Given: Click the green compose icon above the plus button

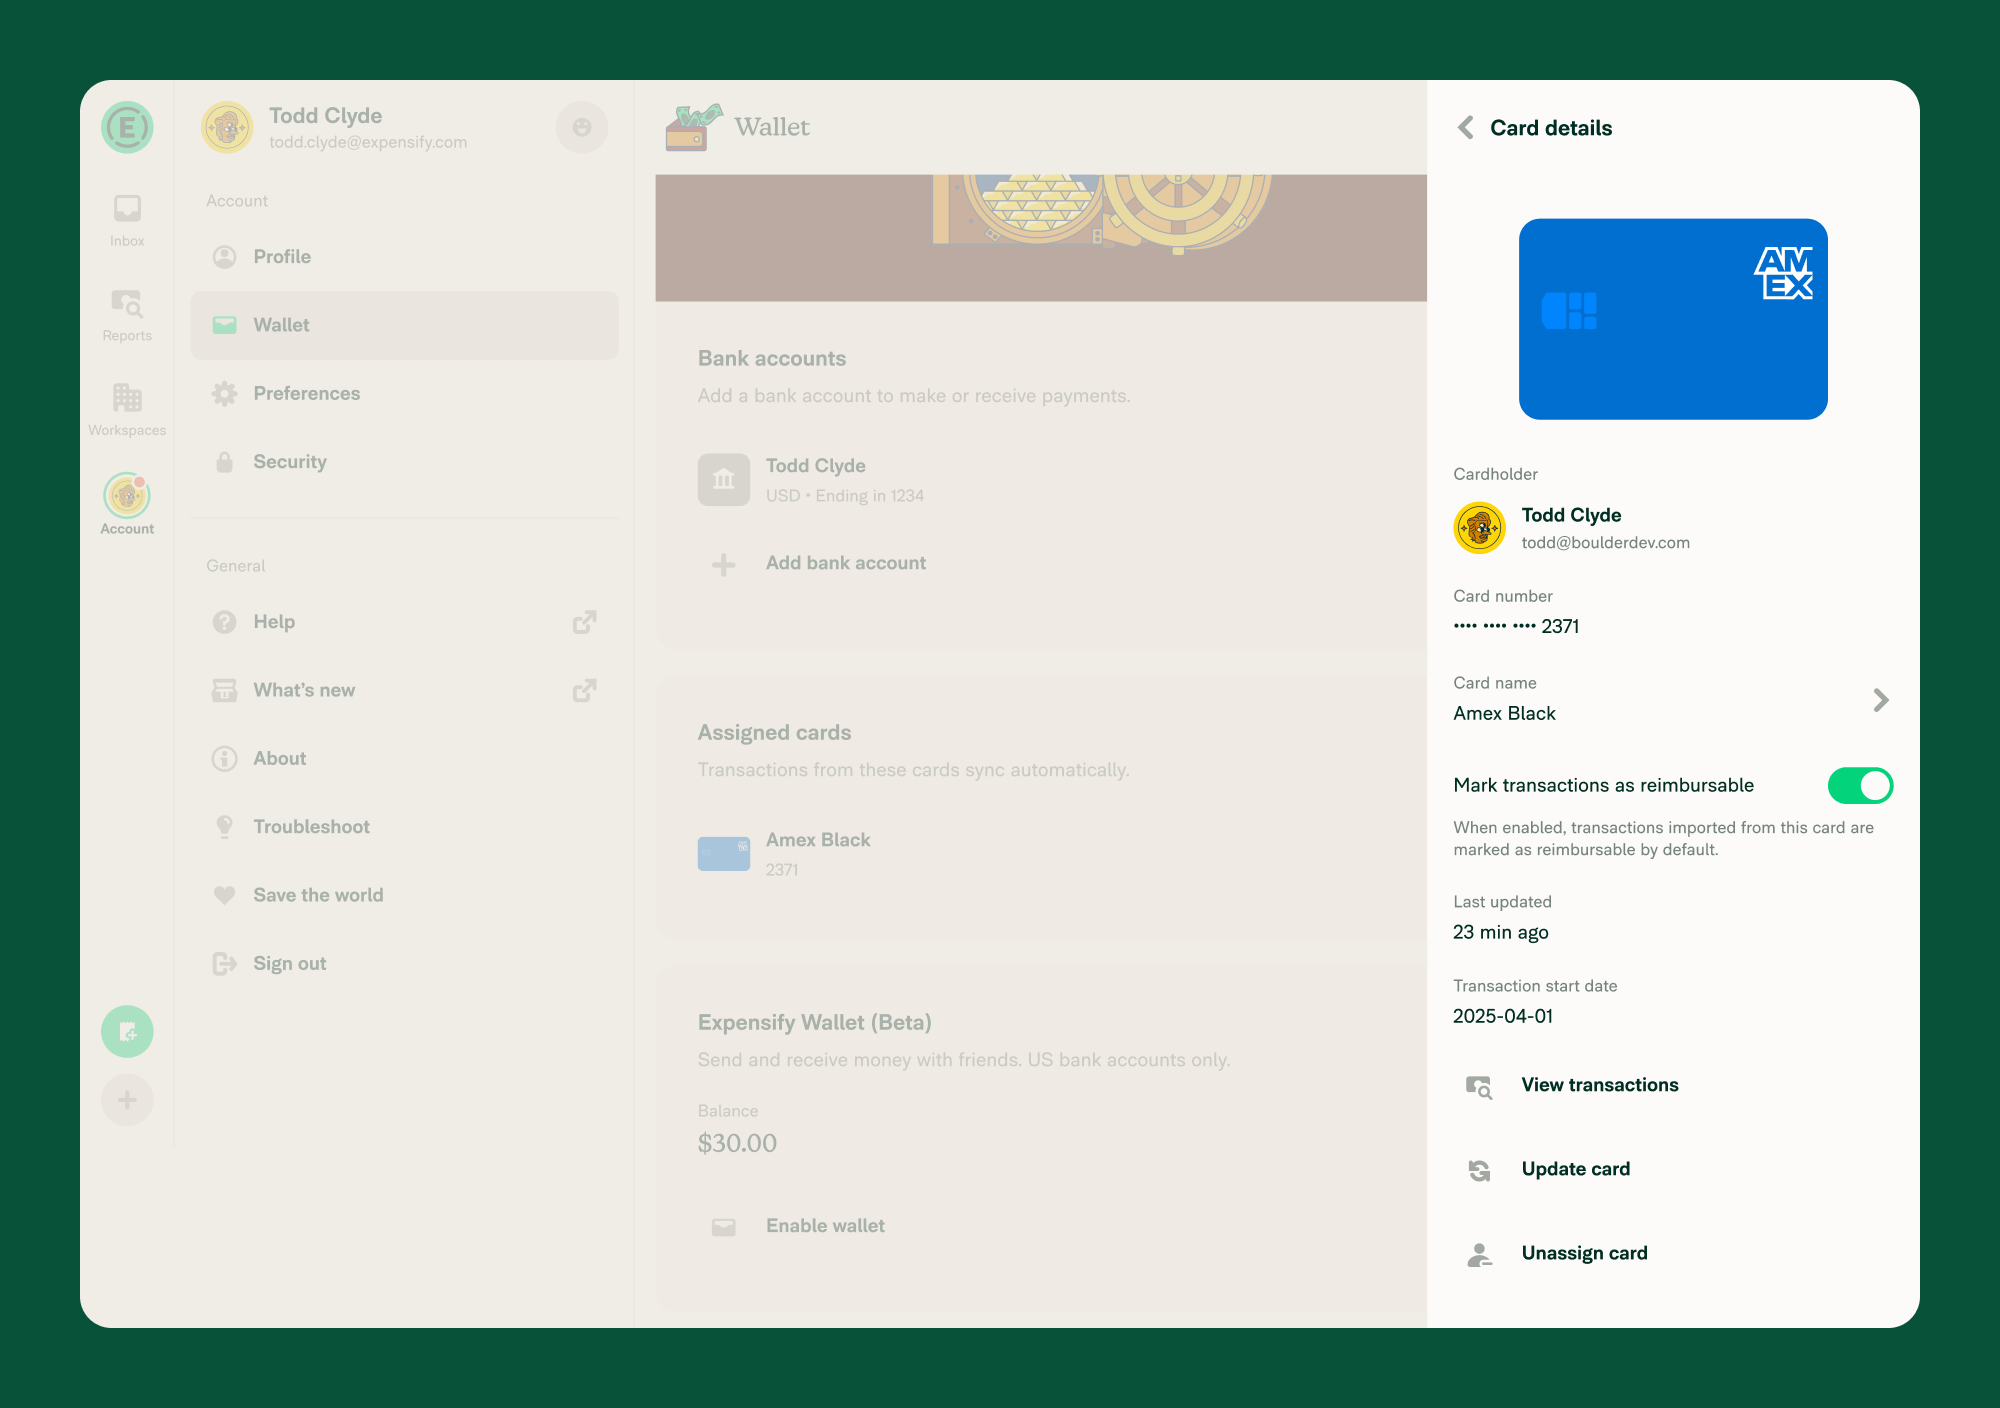Looking at the screenshot, I should click(127, 1031).
